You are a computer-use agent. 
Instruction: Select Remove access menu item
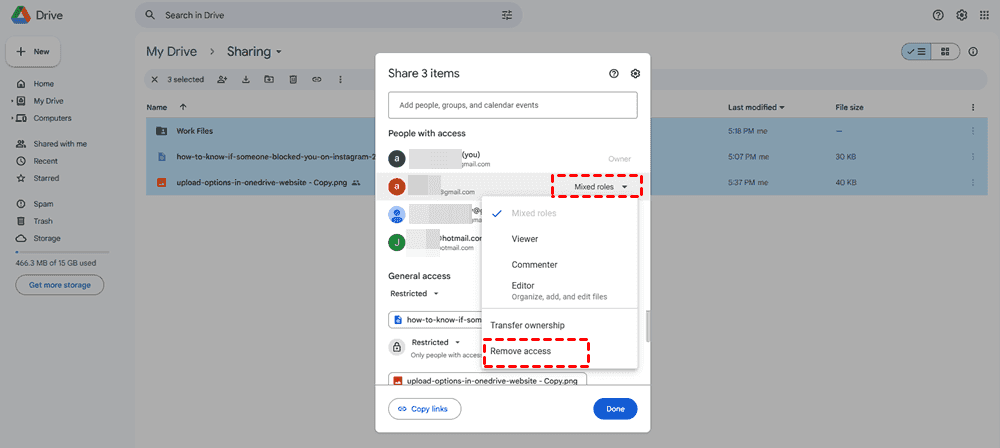[x=560, y=351]
